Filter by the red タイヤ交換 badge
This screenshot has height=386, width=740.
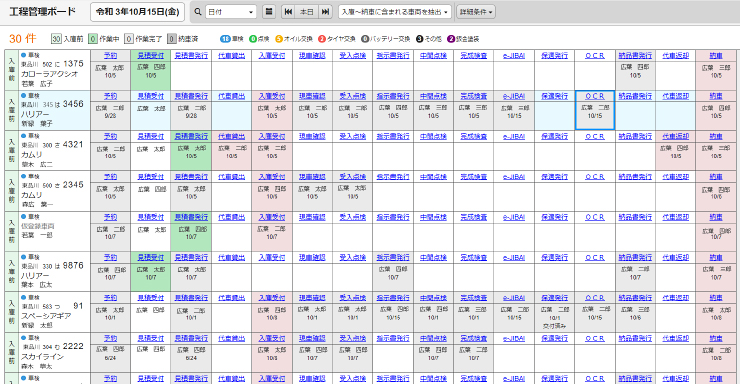[x=337, y=39]
